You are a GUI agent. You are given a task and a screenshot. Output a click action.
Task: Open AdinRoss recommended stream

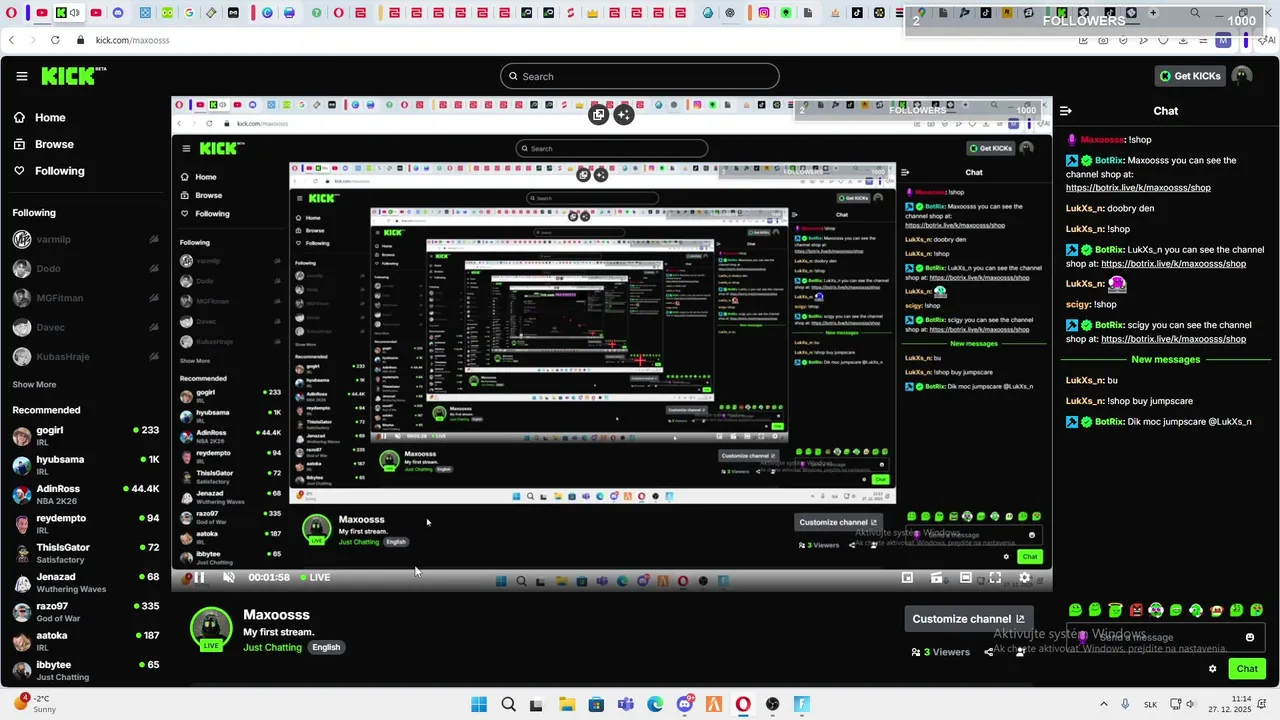pos(85,494)
